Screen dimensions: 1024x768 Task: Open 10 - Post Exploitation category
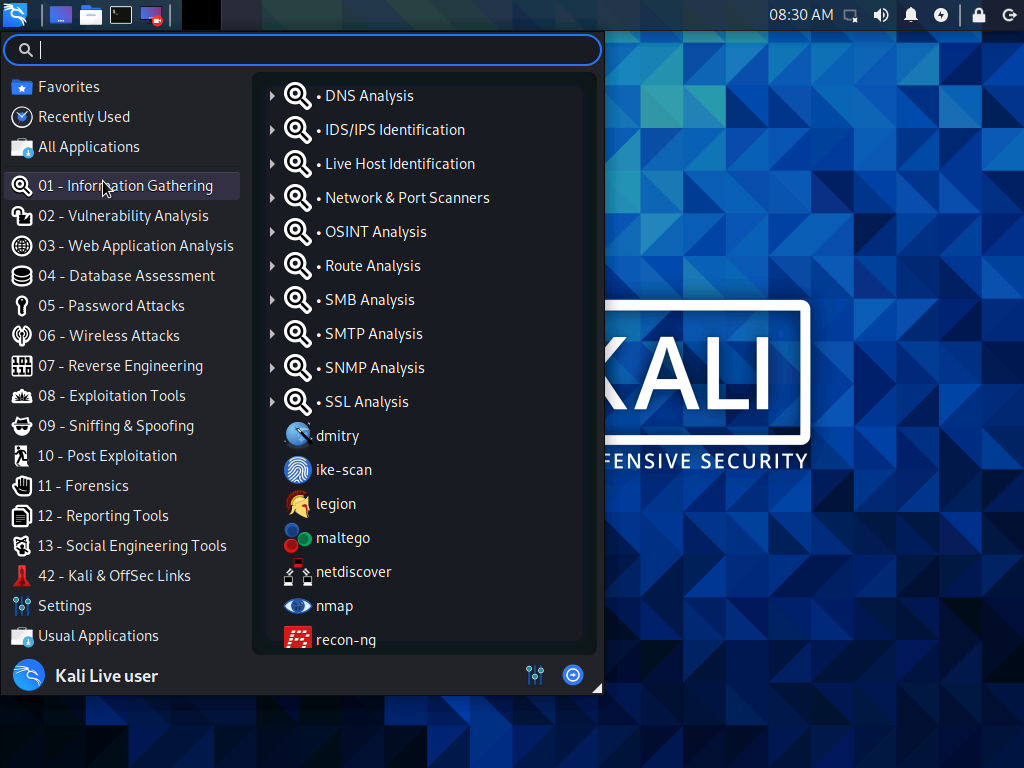pos(122,456)
